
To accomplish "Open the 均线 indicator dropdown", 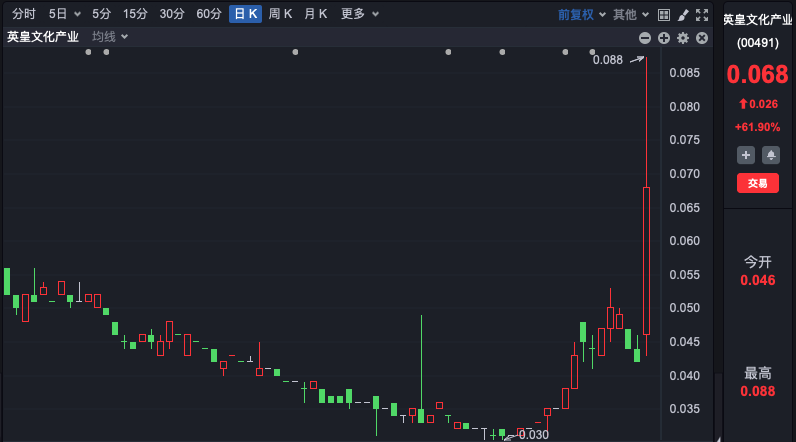I will (110, 37).
